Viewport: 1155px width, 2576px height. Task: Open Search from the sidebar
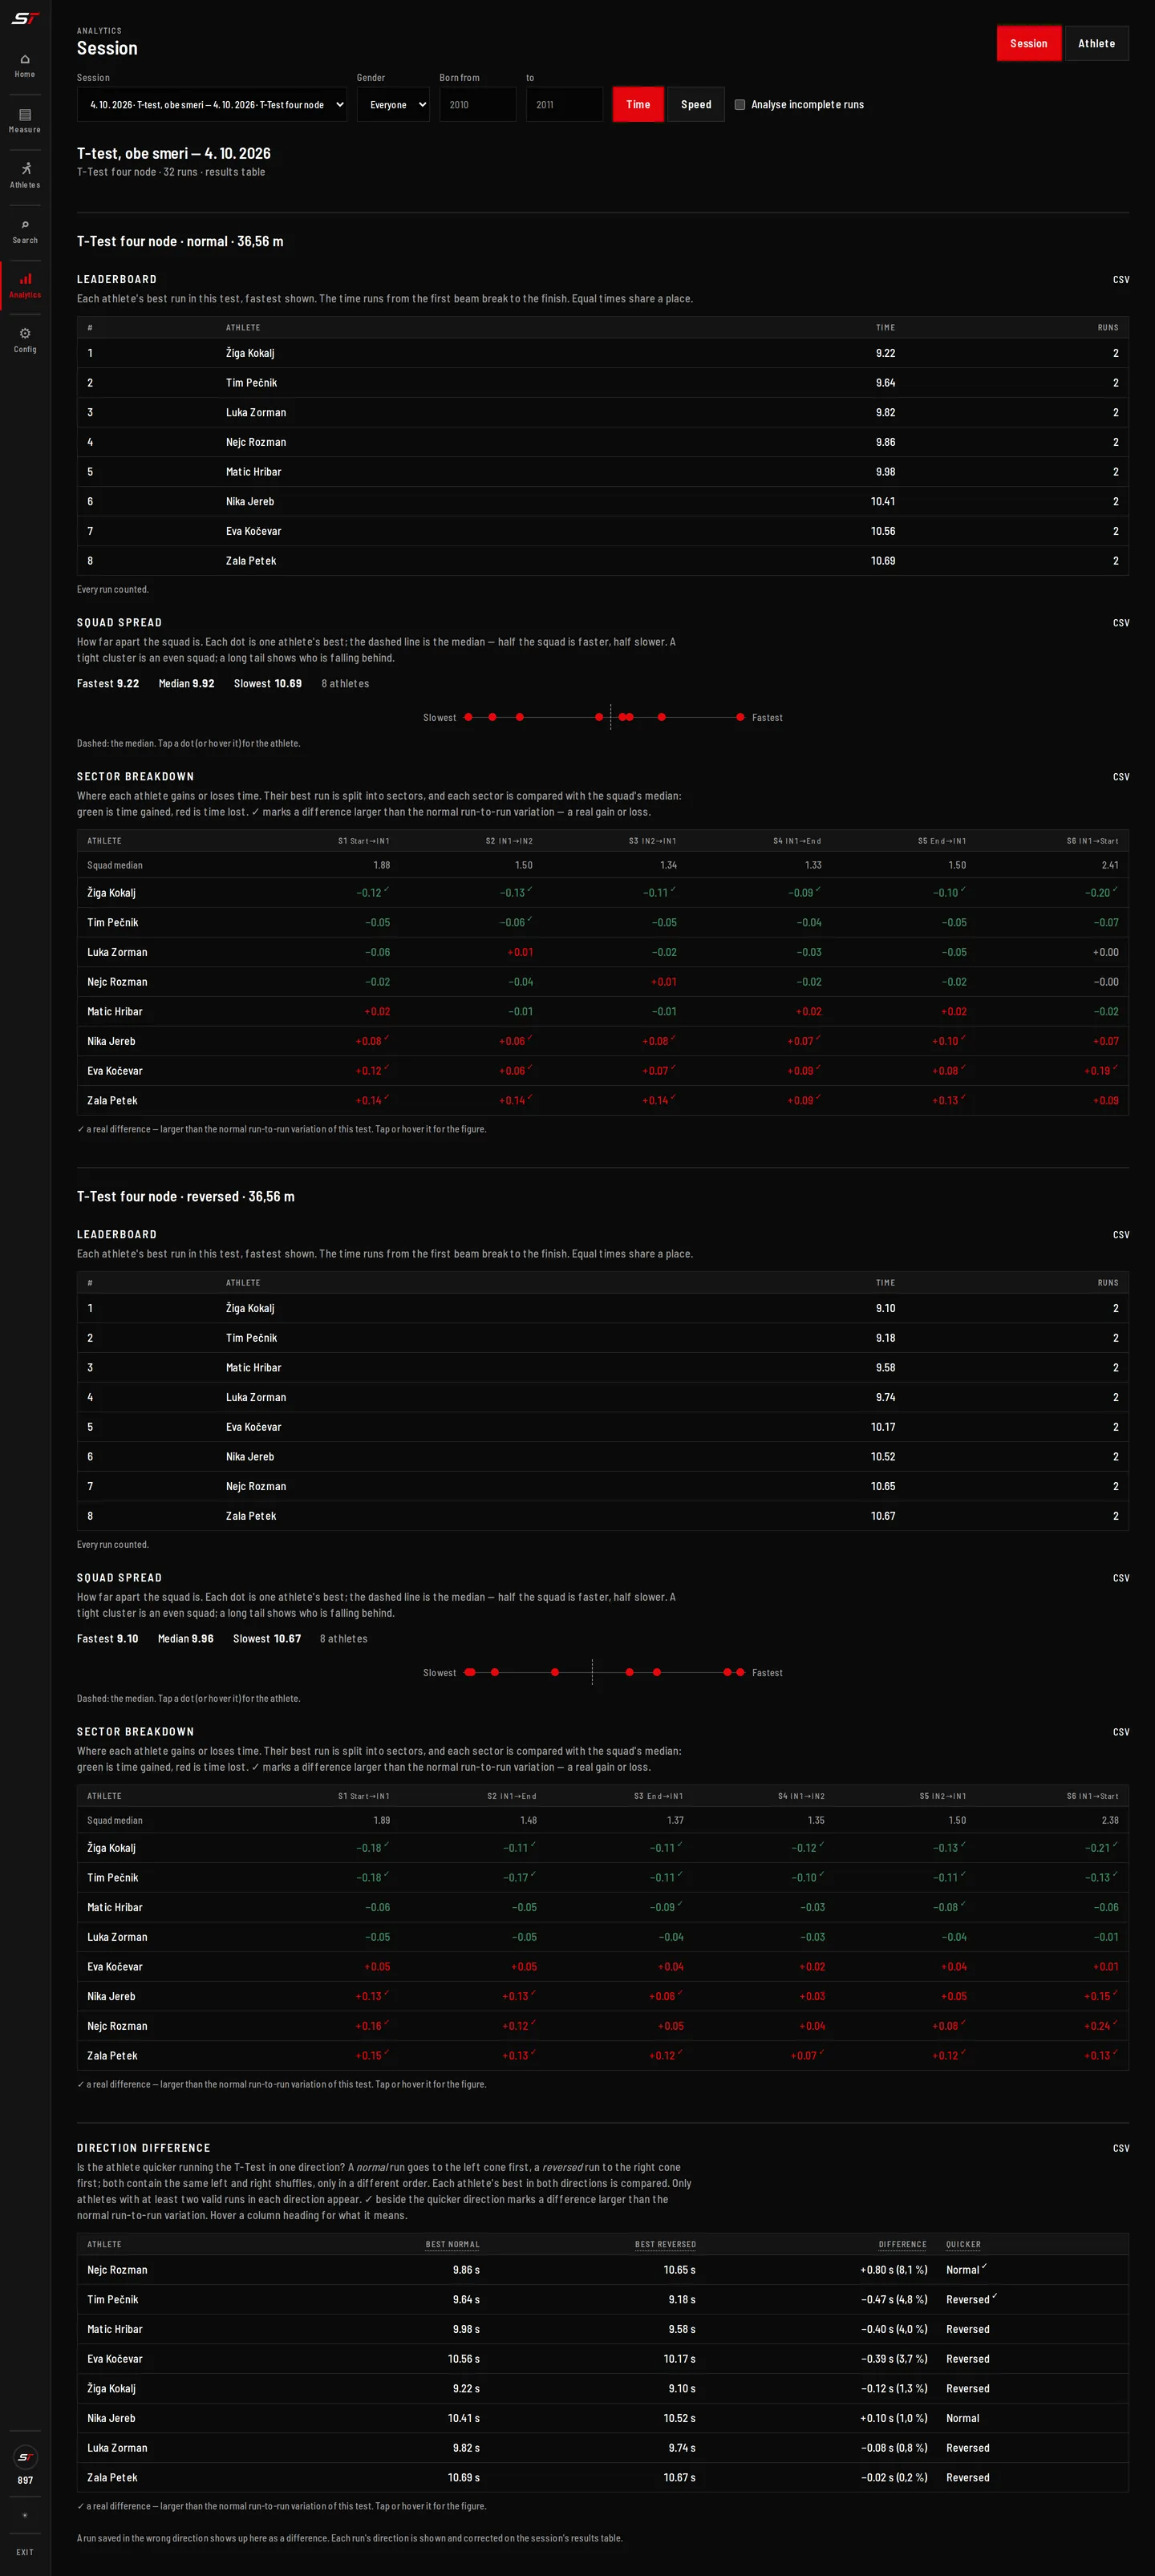[x=25, y=232]
